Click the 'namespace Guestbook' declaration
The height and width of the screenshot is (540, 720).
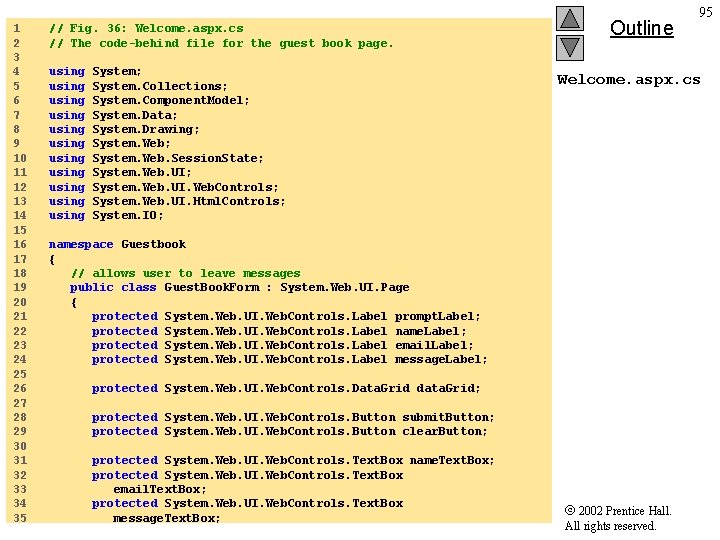118,244
